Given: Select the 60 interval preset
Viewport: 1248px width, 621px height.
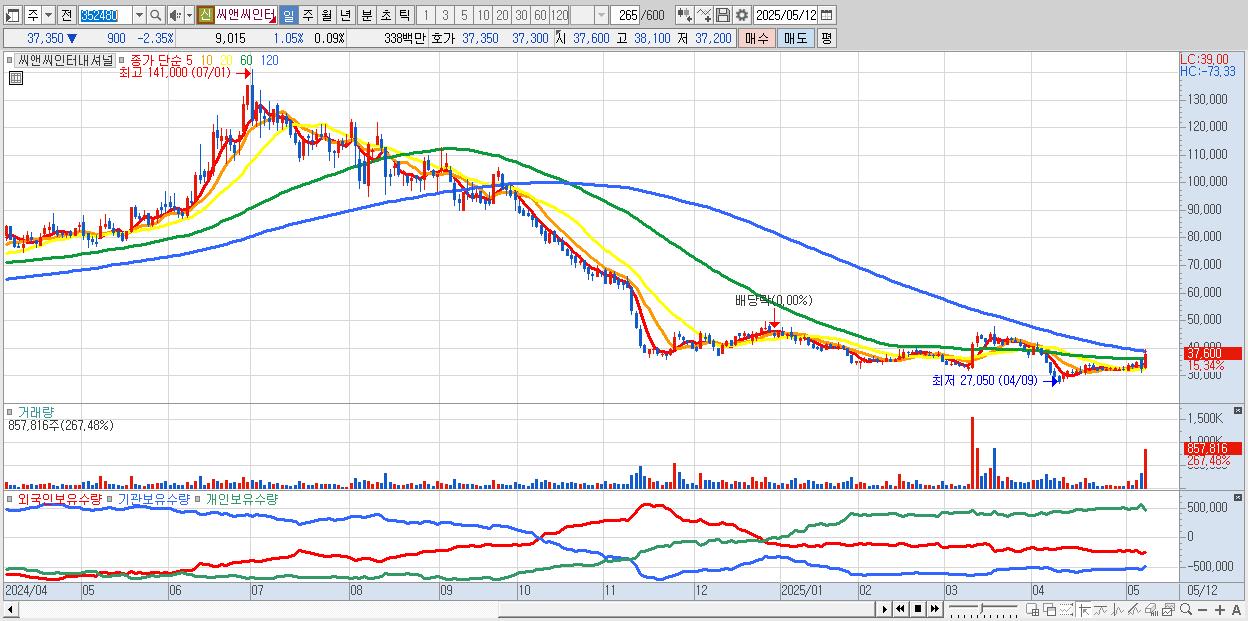Looking at the screenshot, I should [x=540, y=15].
